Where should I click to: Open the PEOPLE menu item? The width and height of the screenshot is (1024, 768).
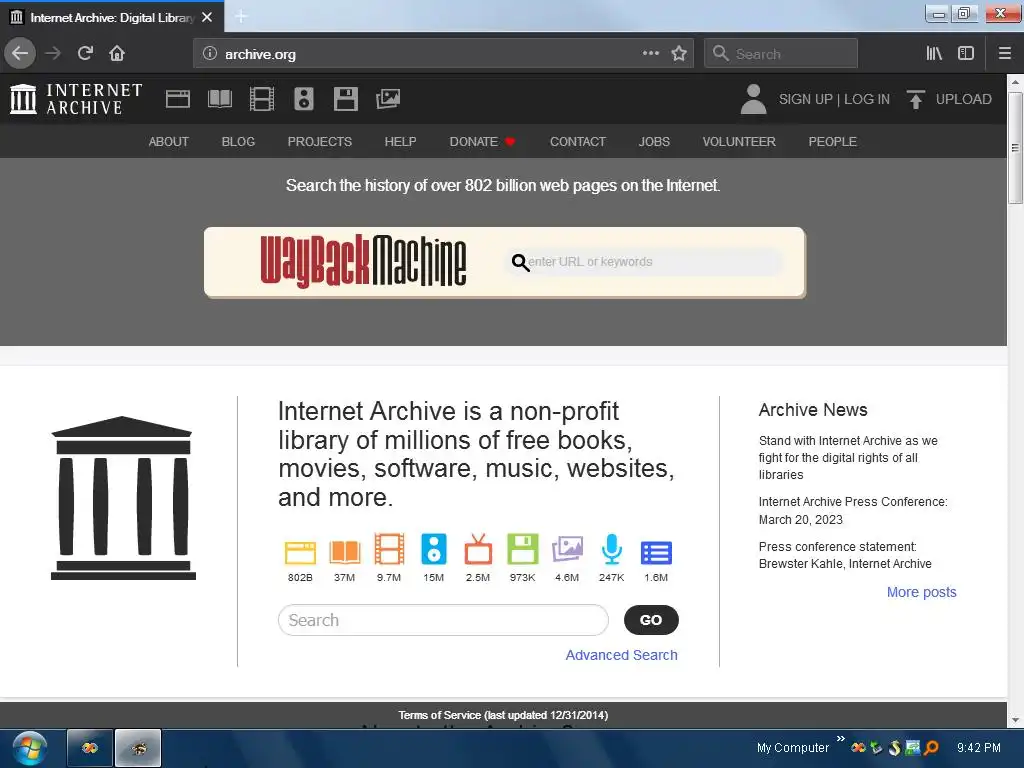pos(833,142)
